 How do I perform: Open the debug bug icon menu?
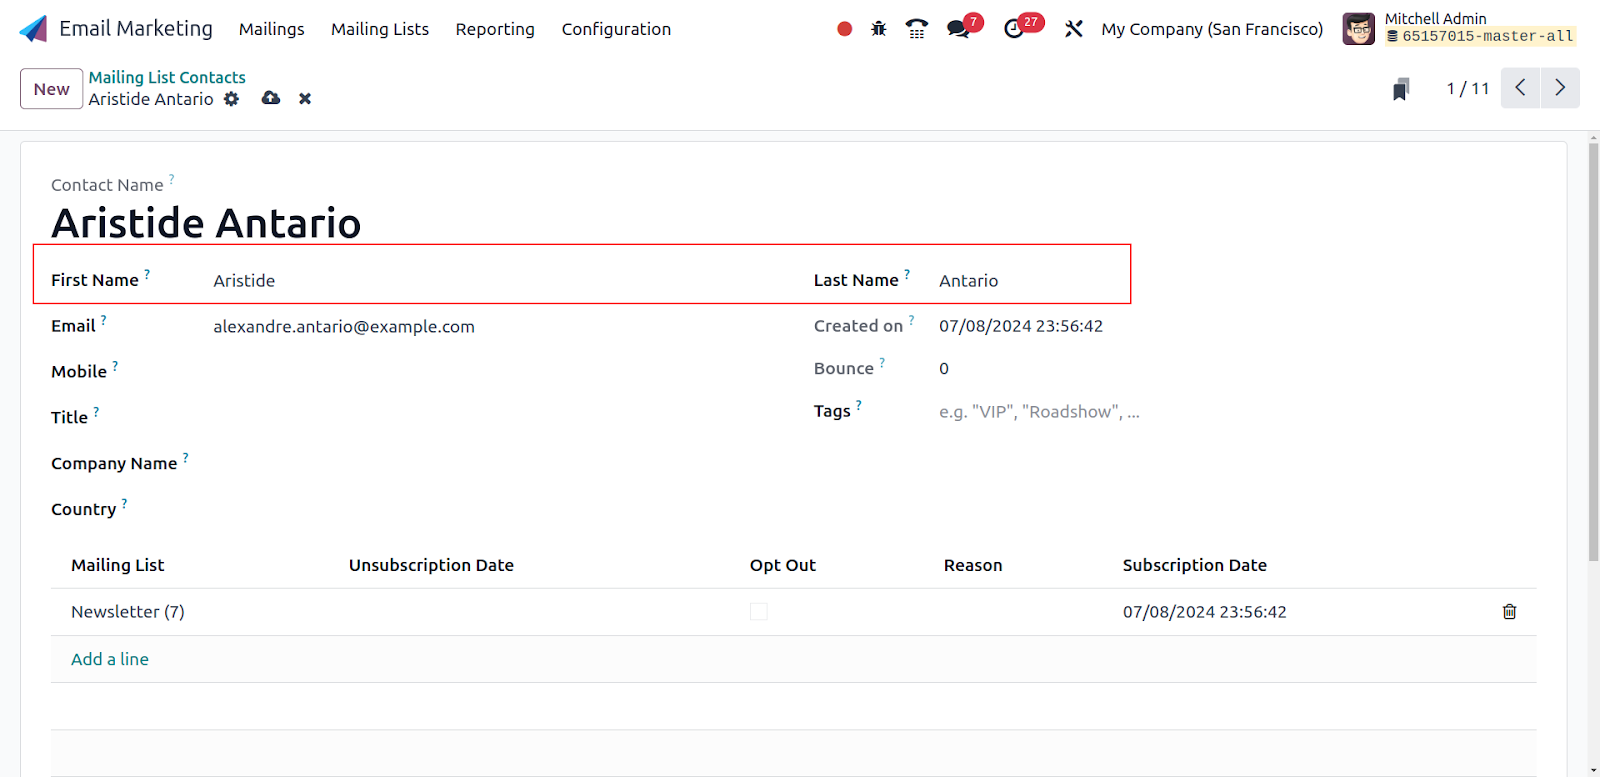click(878, 29)
